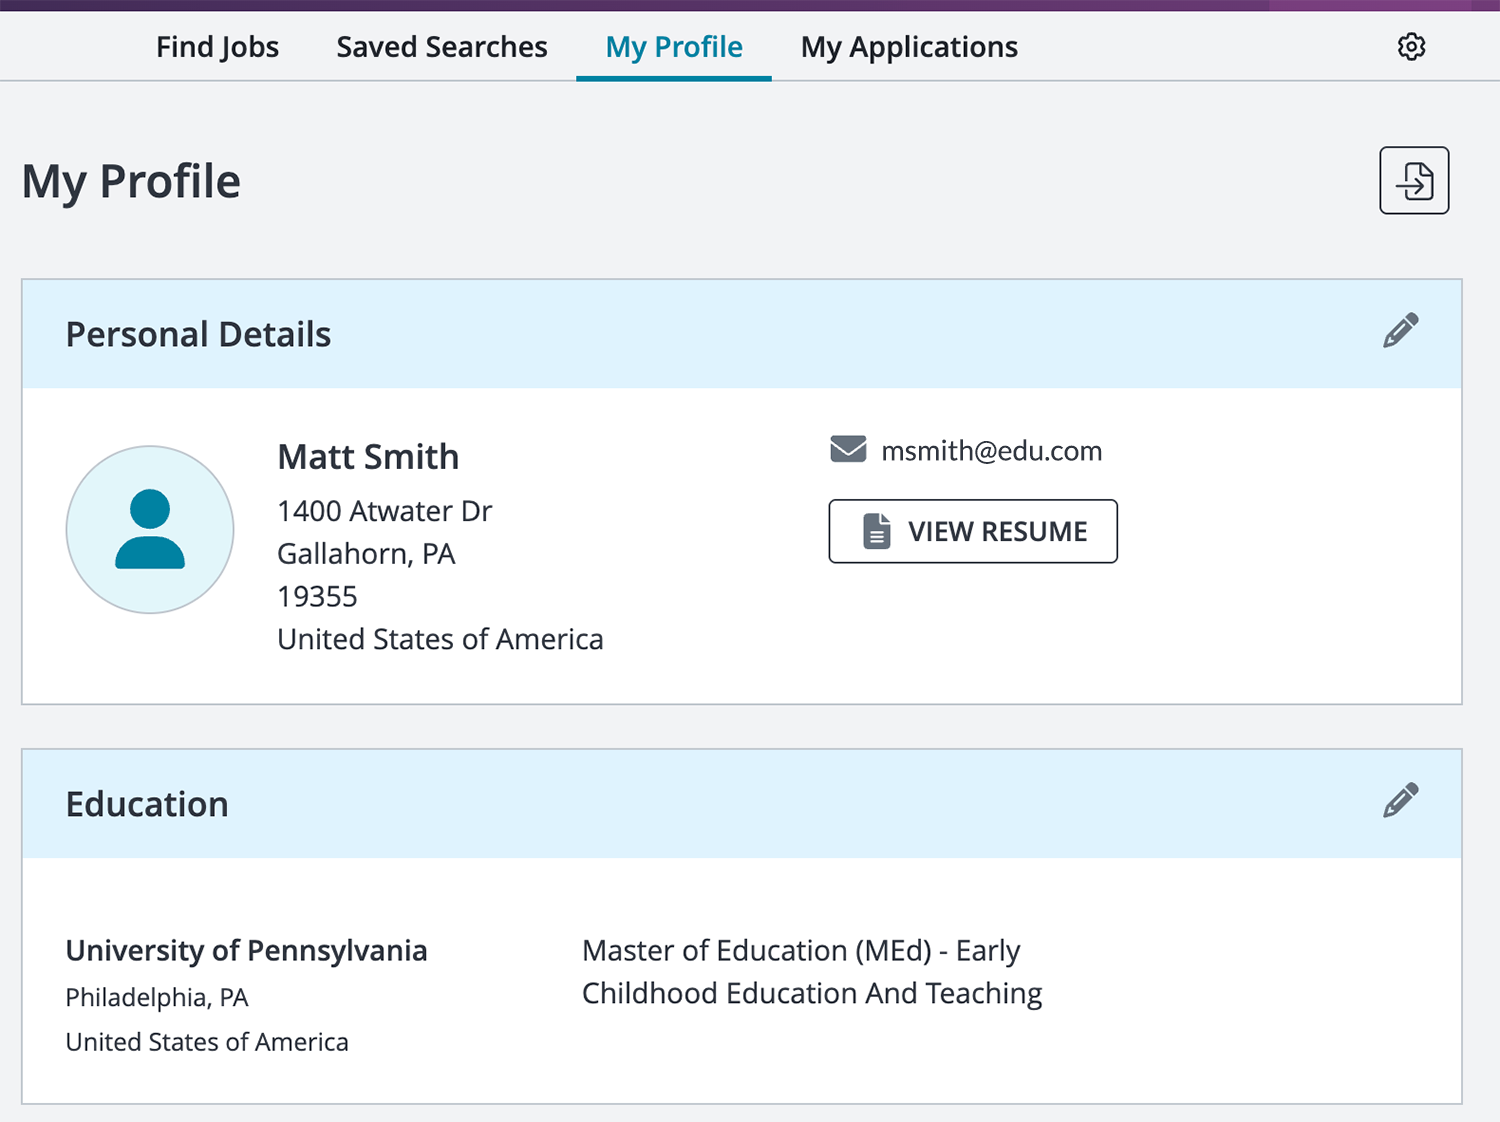Screen dimensions: 1500x1122
Task: Click the document icon in View Resume
Action: (876, 531)
